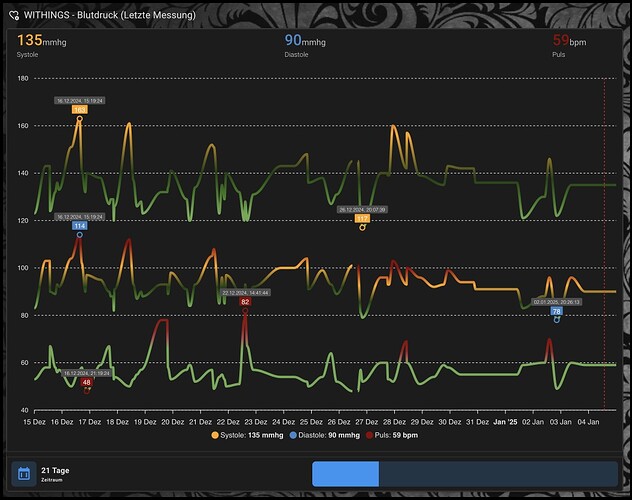Click the 40 y-axis label
The height and width of the screenshot is (500, 632).
[25, 410]
